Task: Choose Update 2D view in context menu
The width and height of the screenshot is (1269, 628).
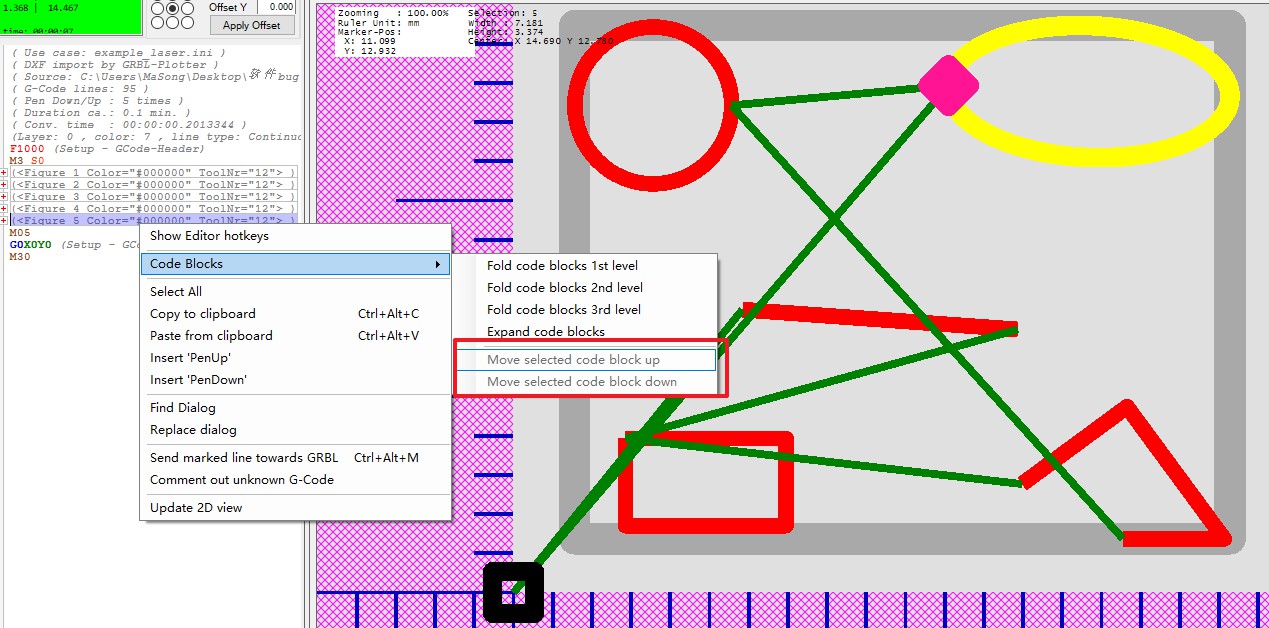Action: [x=196, y=508]
